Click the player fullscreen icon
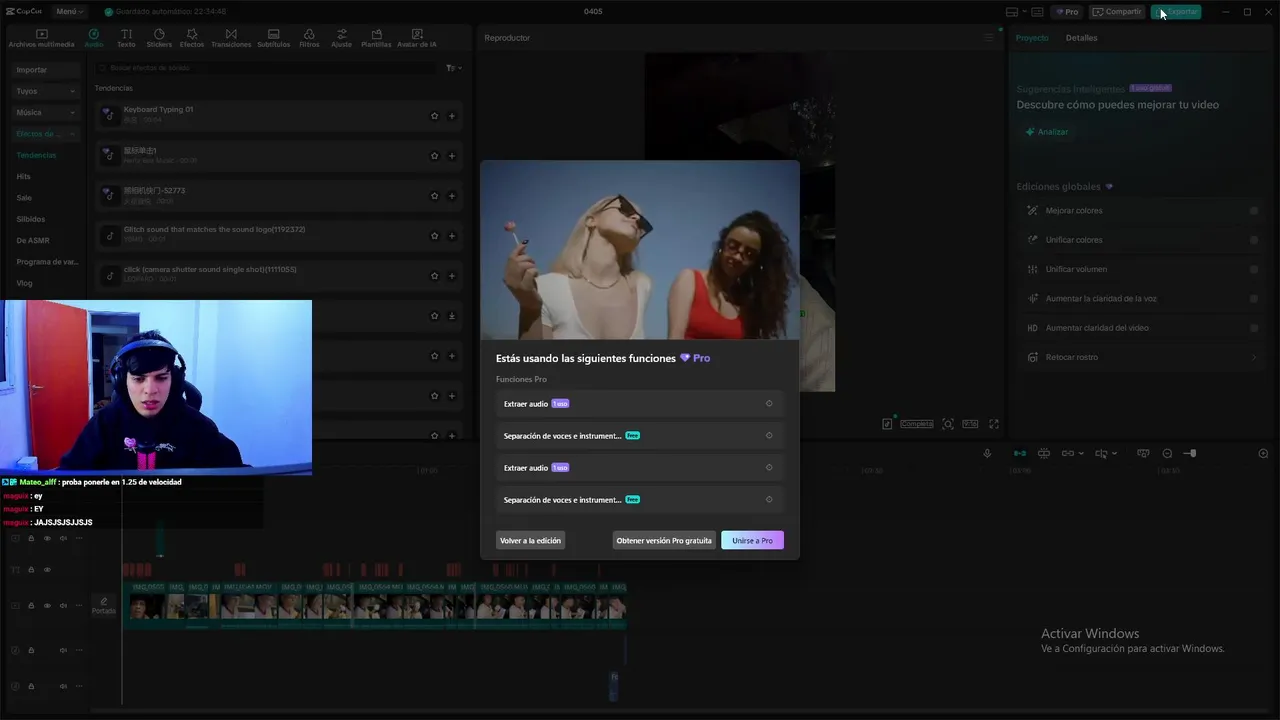 click(x=994, y=424)
